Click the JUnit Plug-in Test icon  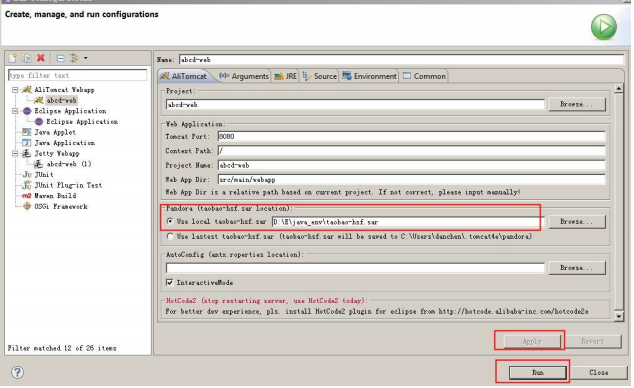(27, 185)
